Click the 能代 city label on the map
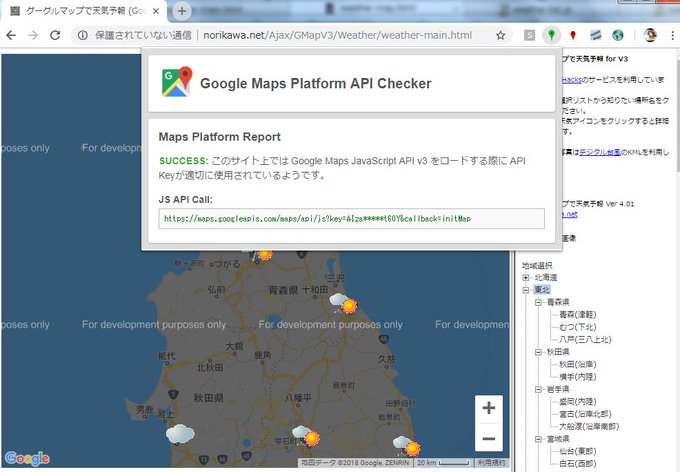The height and width of the screenshot is (472, 680). click(x=167, y=357)
